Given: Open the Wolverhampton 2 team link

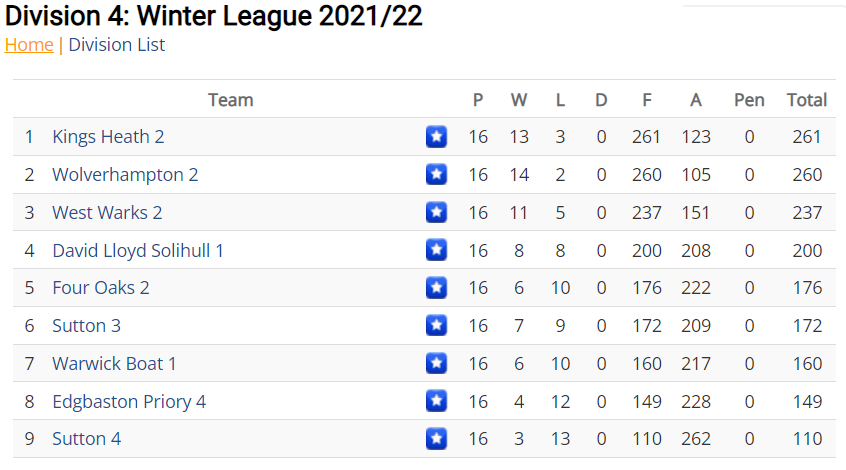Looking at the screenshot, I should click(125, 175).
